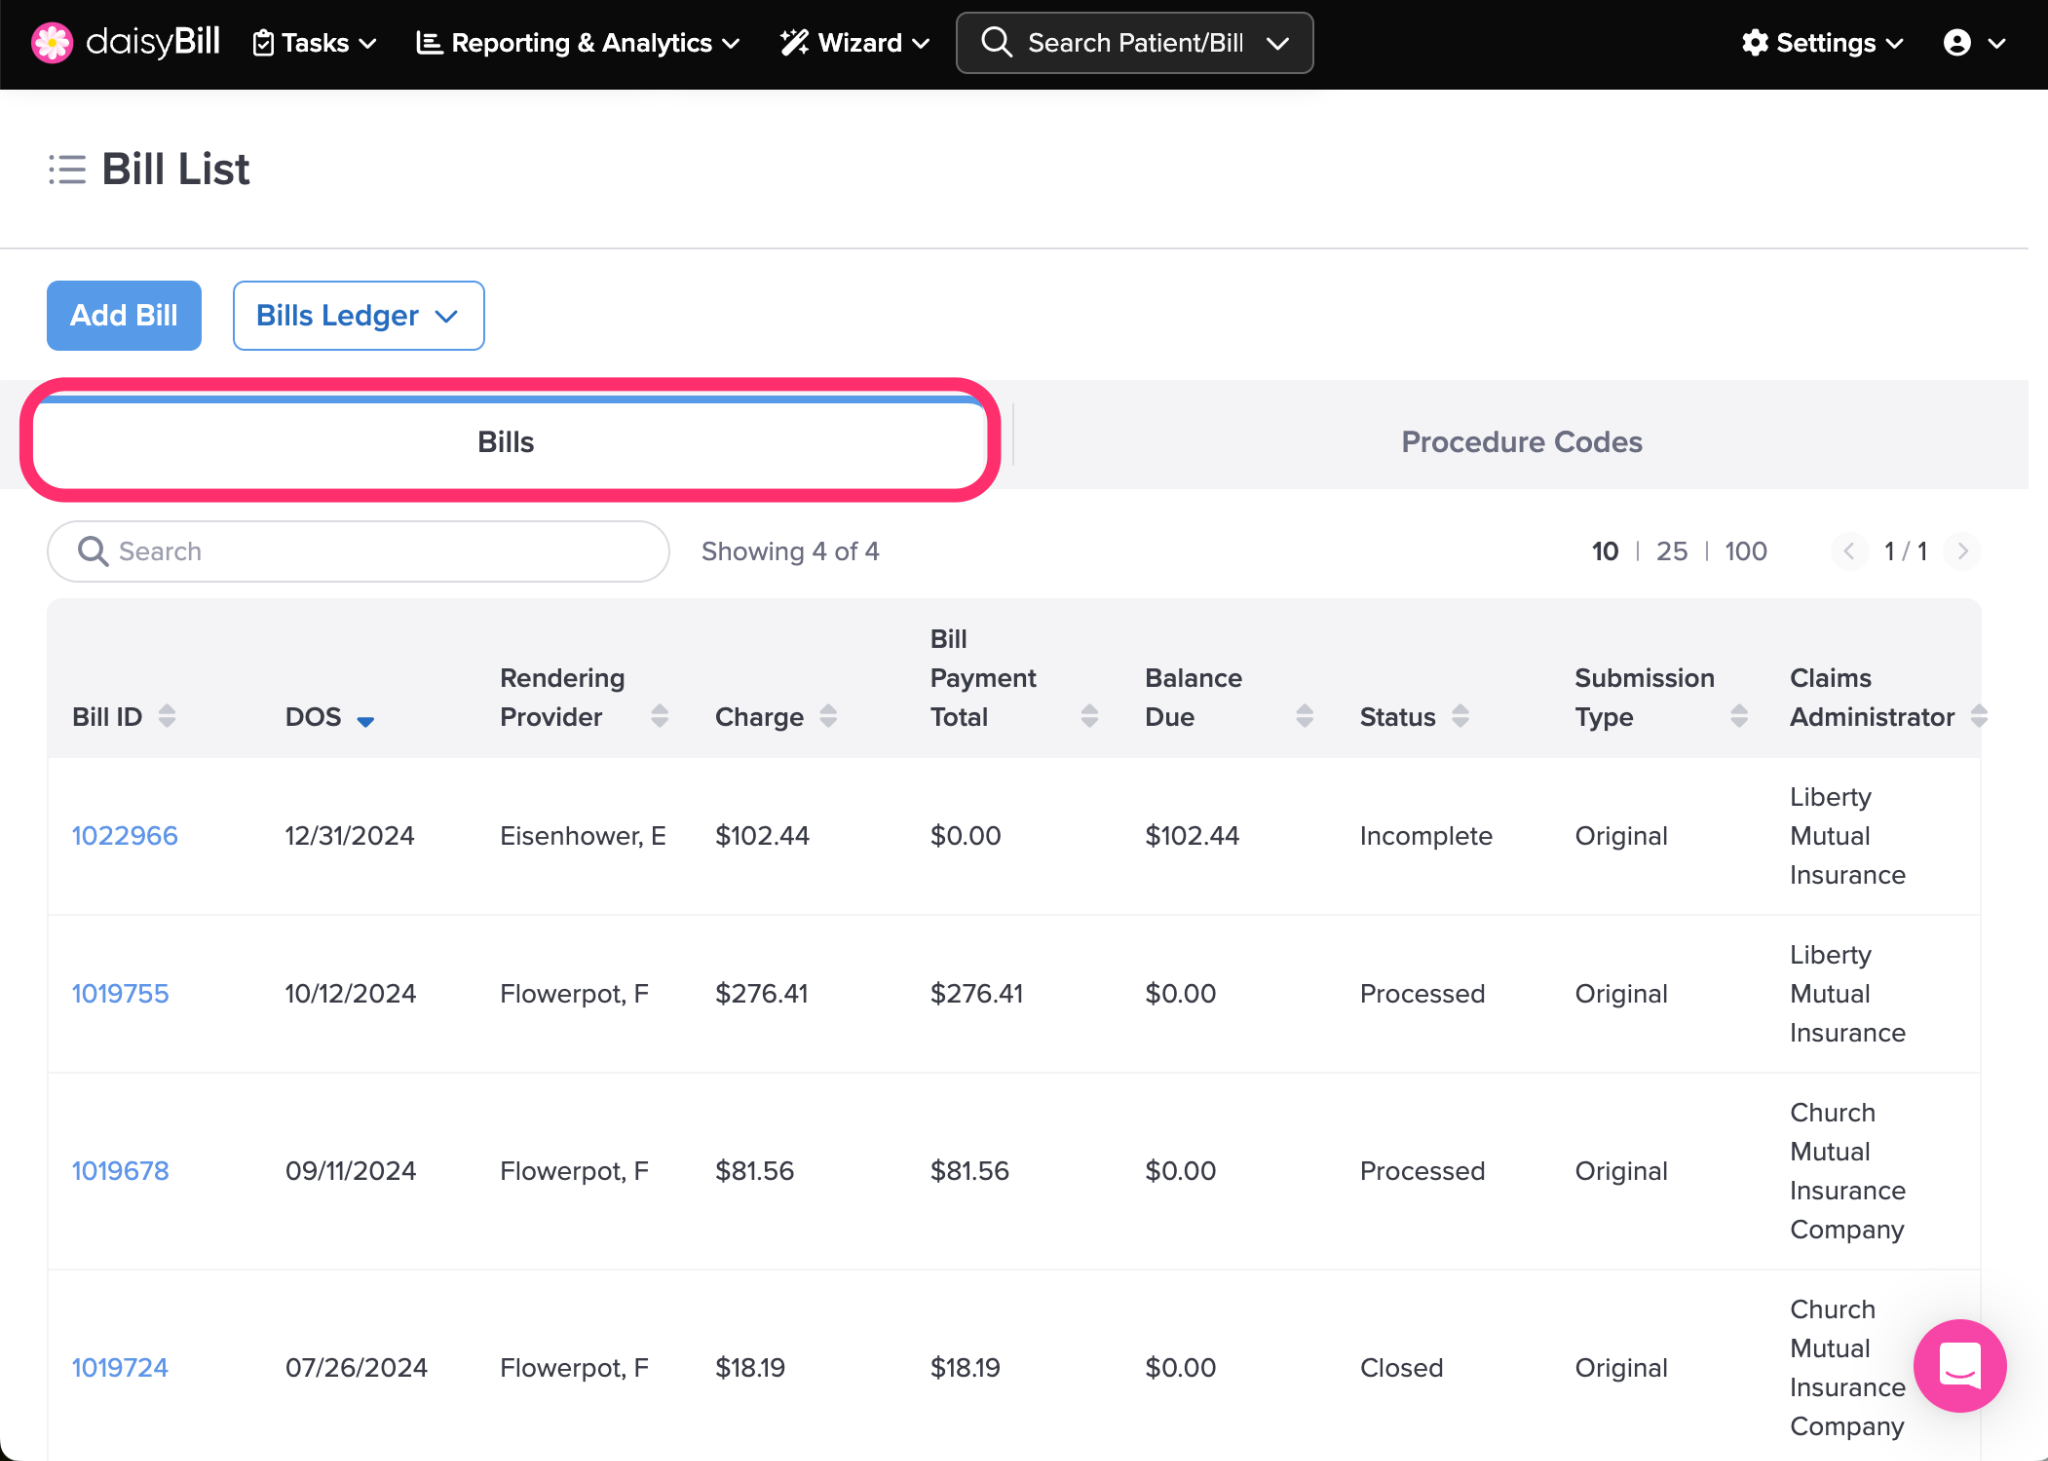Click the Add Bill button
Screen dimensions: 2048x1461
click(x=124, y=316)
